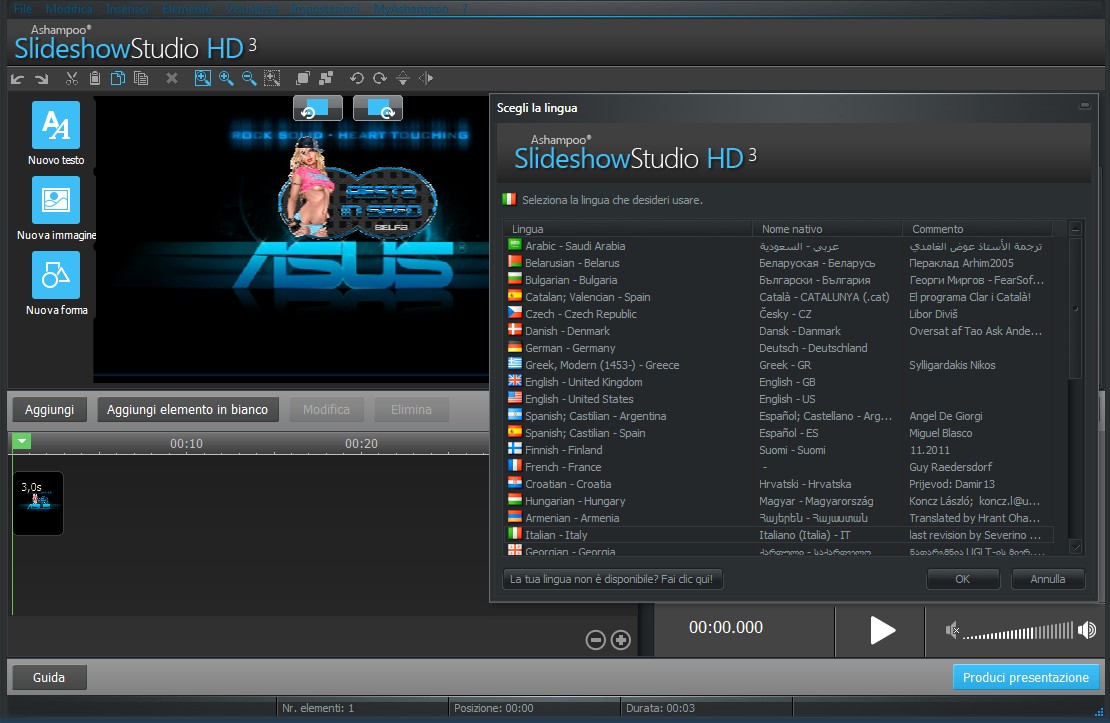Open the Impostazioni menu
The image size is (1110, 723).
pos(326,8)
